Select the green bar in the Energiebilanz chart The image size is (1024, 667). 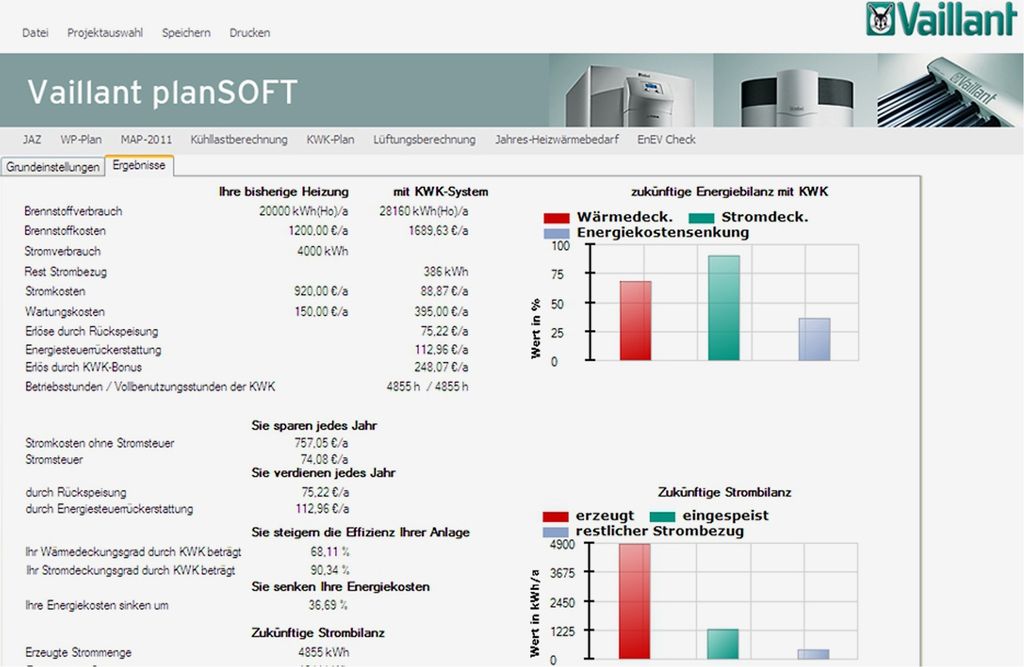[724, 308]
